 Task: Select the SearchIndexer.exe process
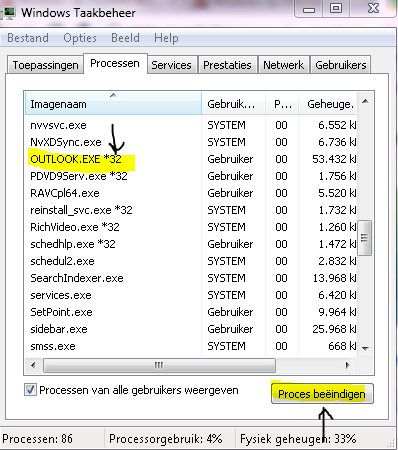click(x=191, y=278)
